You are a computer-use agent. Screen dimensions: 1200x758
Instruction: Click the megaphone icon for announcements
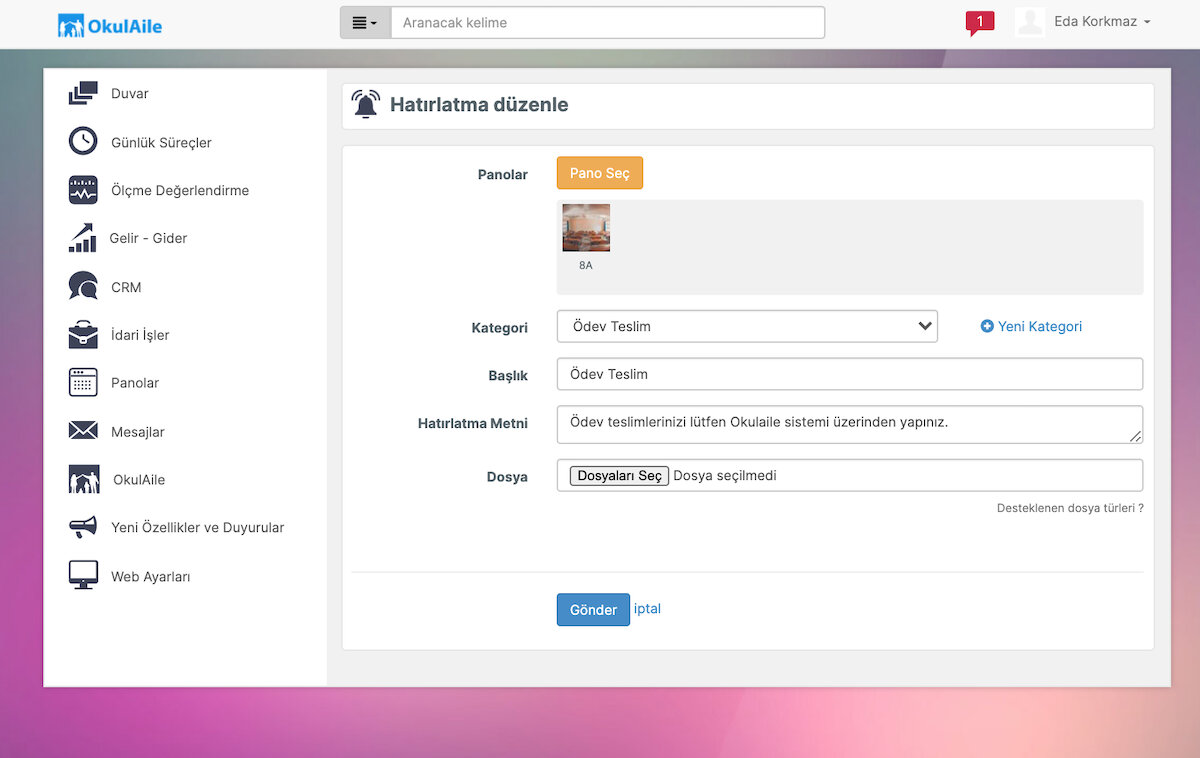[83, 527]
